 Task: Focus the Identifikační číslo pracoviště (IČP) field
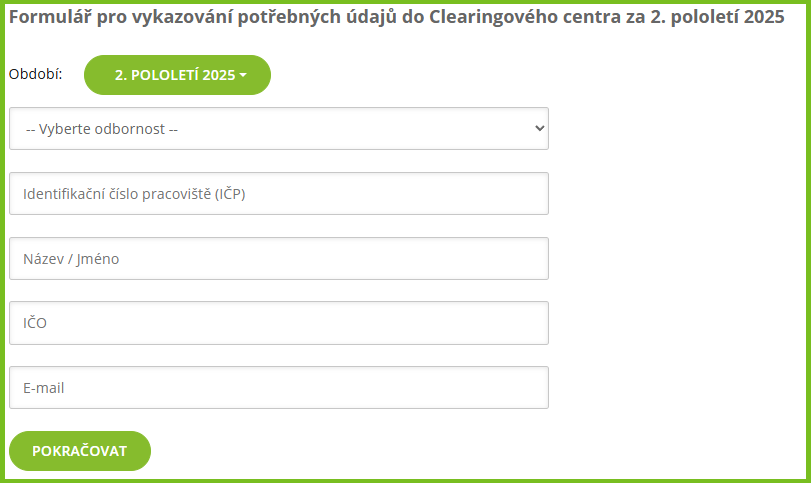[x=279, y=194]
